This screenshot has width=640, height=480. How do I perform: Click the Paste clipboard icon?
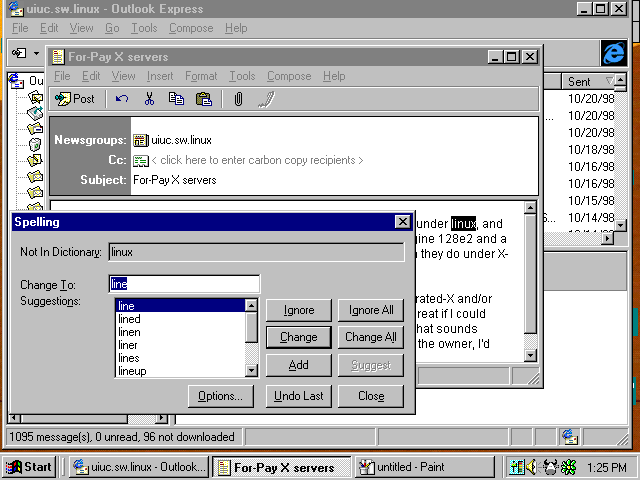click(x=204, y=99)
